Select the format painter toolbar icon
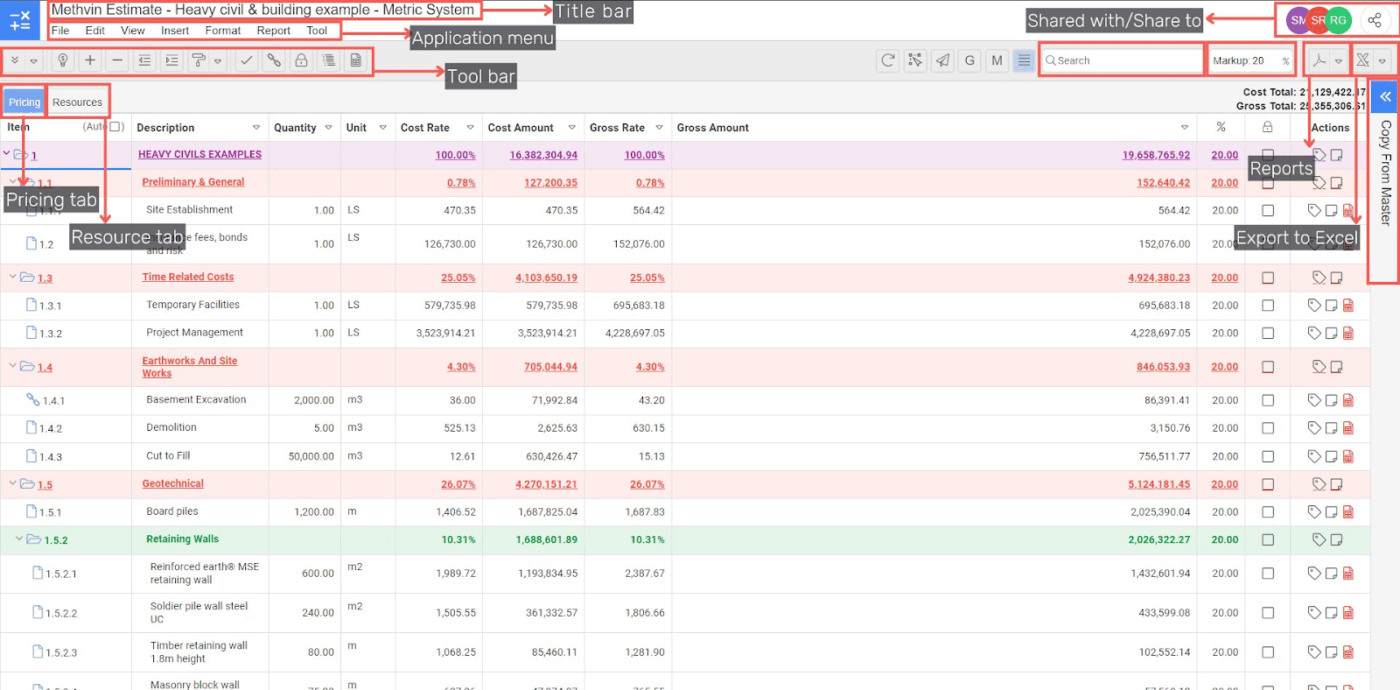This screenshot has width=1400, height=690. [197, 60]
